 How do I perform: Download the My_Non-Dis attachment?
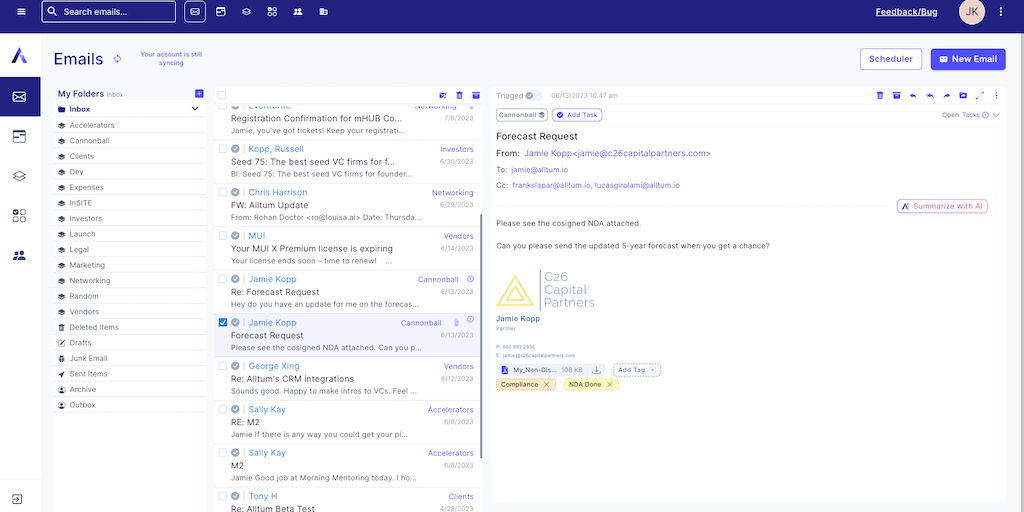pos(596,370)
